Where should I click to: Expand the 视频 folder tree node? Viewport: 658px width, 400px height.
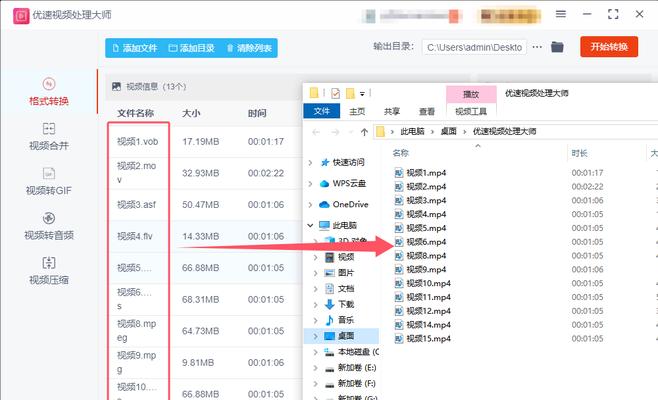(x=316, y=257)
